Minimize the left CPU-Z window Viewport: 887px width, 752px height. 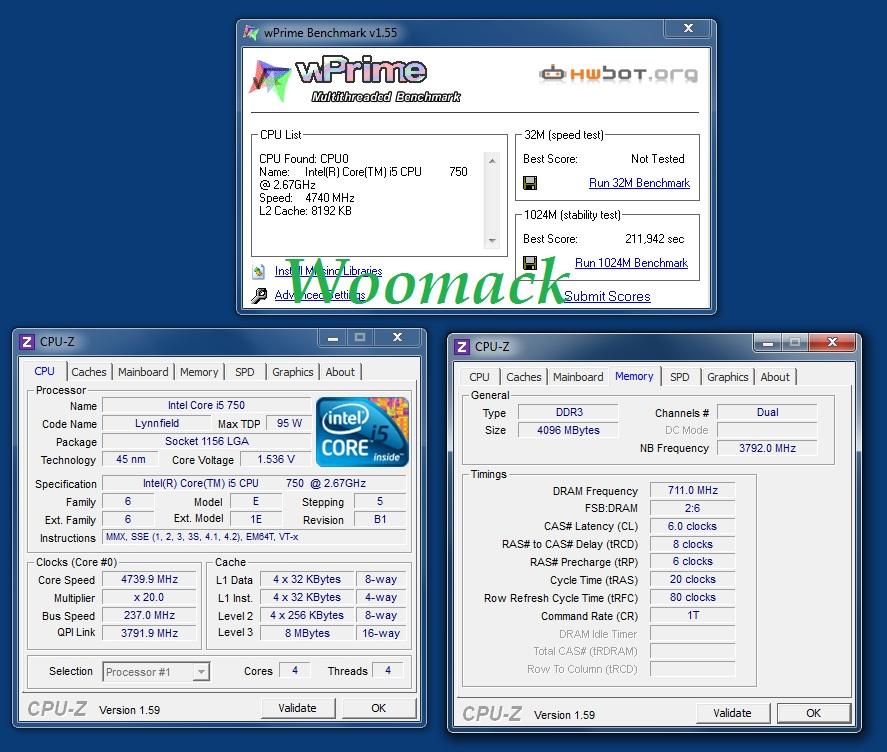click(x=333, y=338)
